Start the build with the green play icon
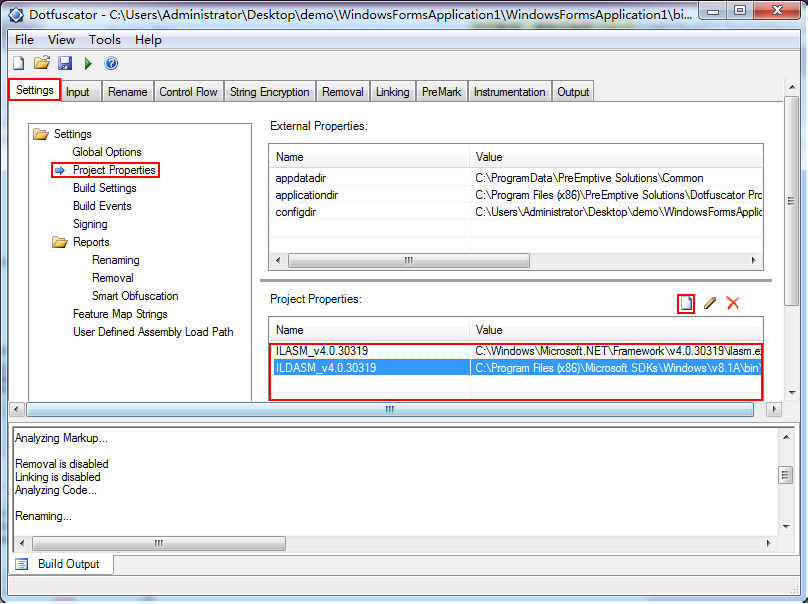The height and width of the screenshot is (604, 808). tap(88, 63)
